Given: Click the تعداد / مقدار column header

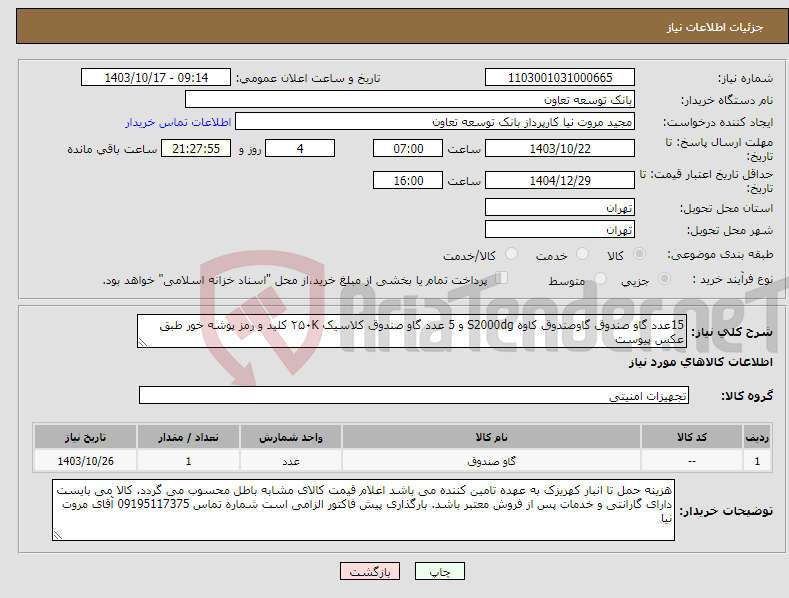Looking at the screenshot, I should (188, 437).
